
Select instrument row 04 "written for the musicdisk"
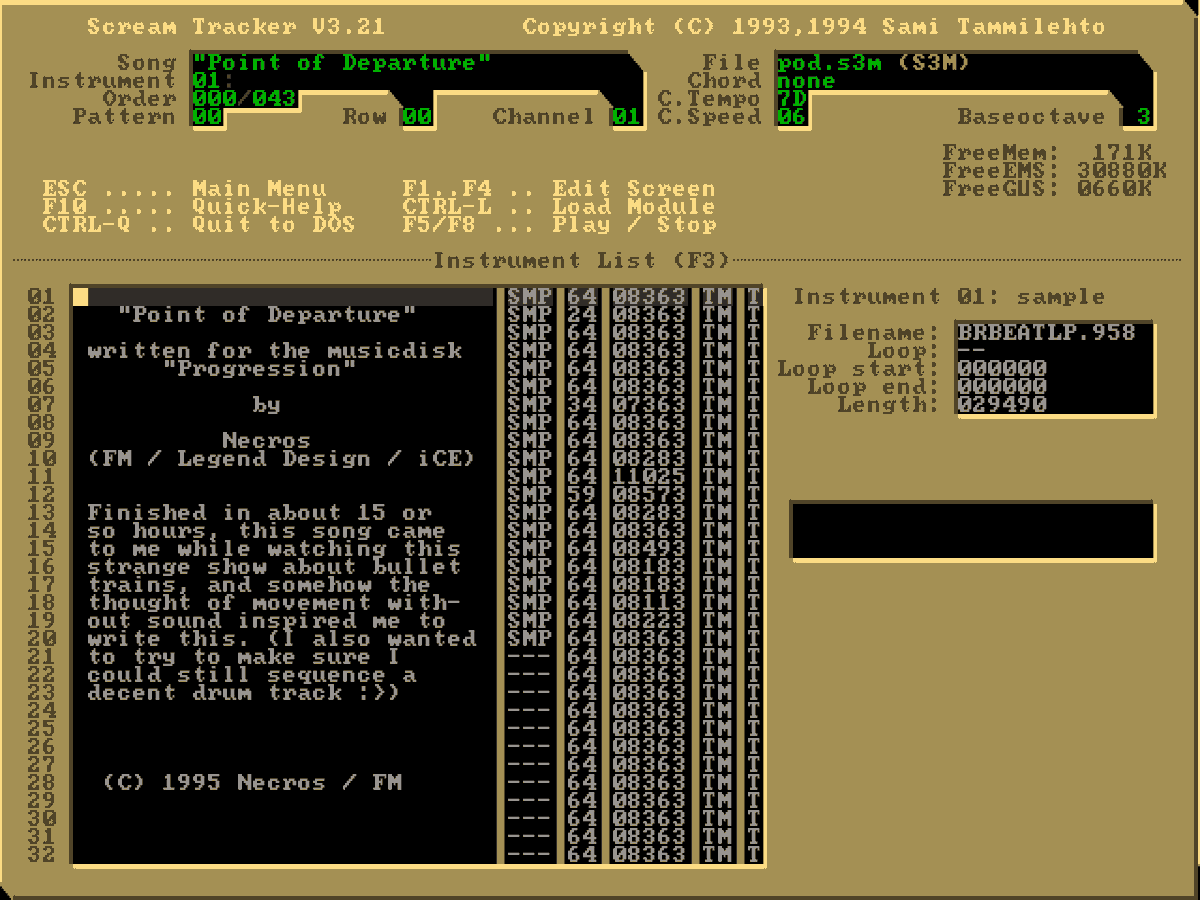(x=275, y=351)
